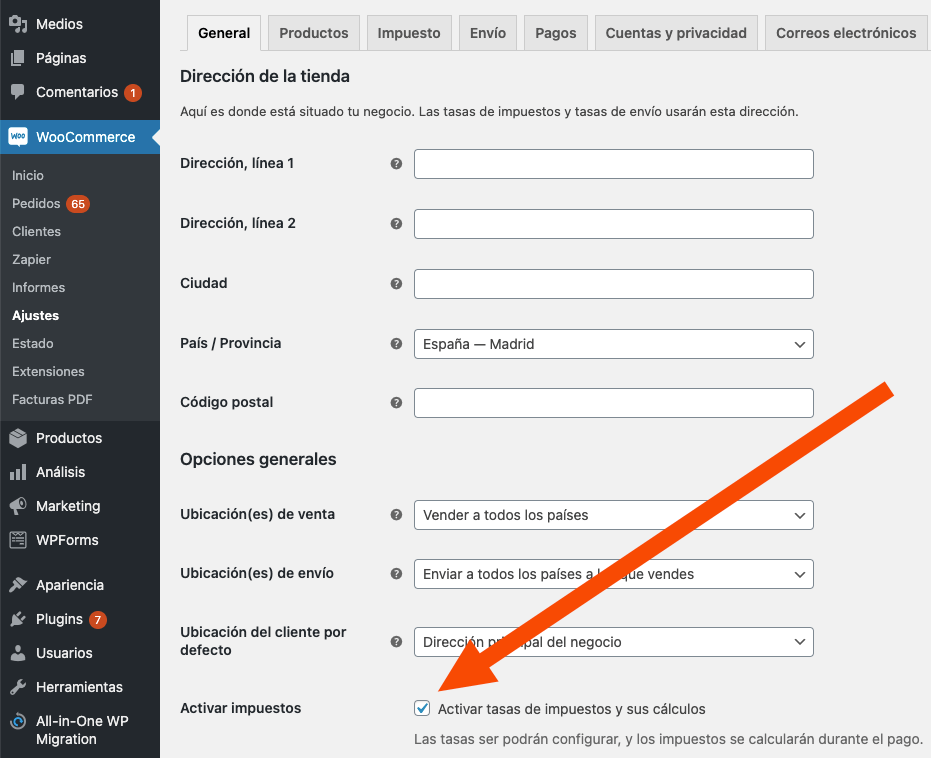Open Ubicación del cliente por defecto dropdown

point(613,642)
